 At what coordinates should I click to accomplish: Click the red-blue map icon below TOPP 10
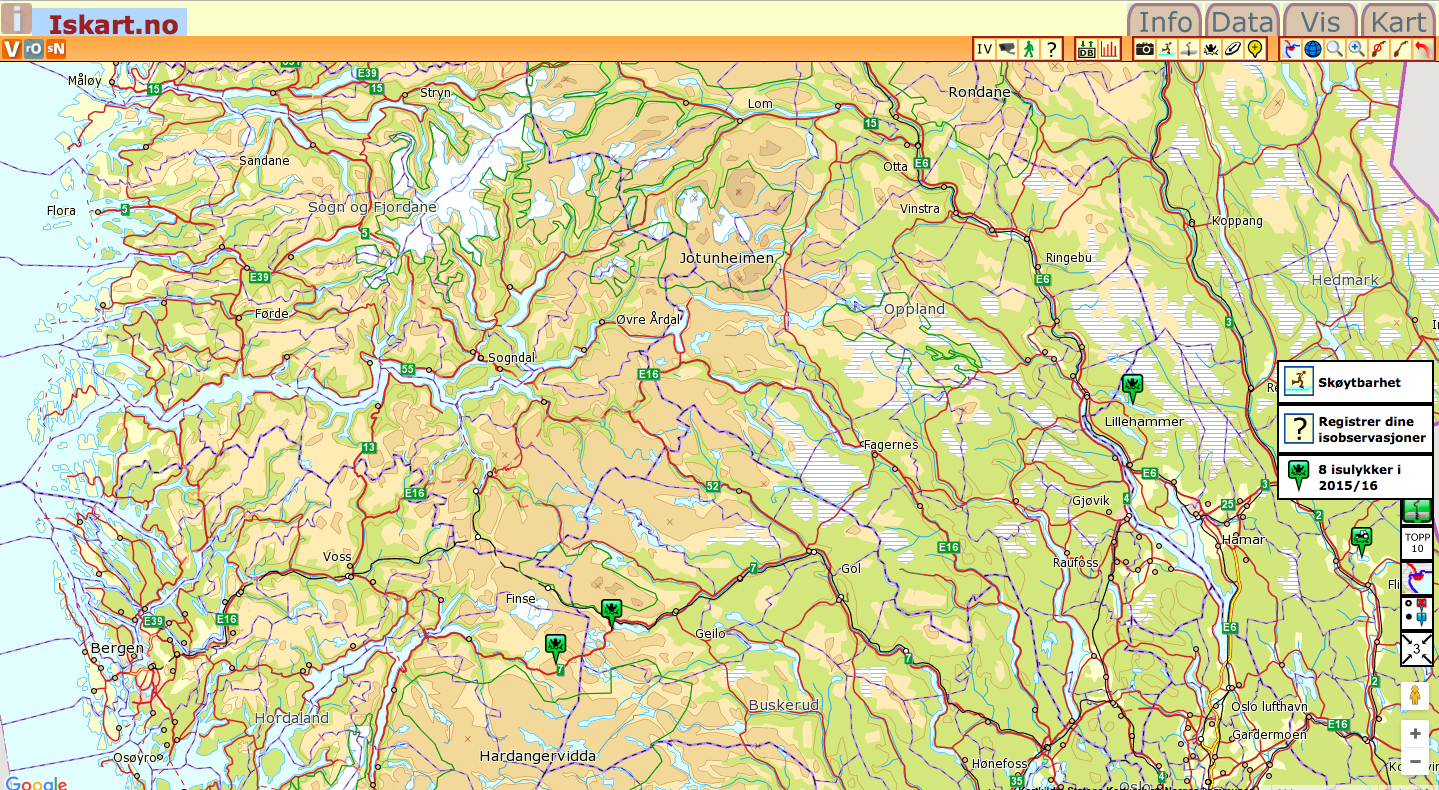click(1416, 578)
